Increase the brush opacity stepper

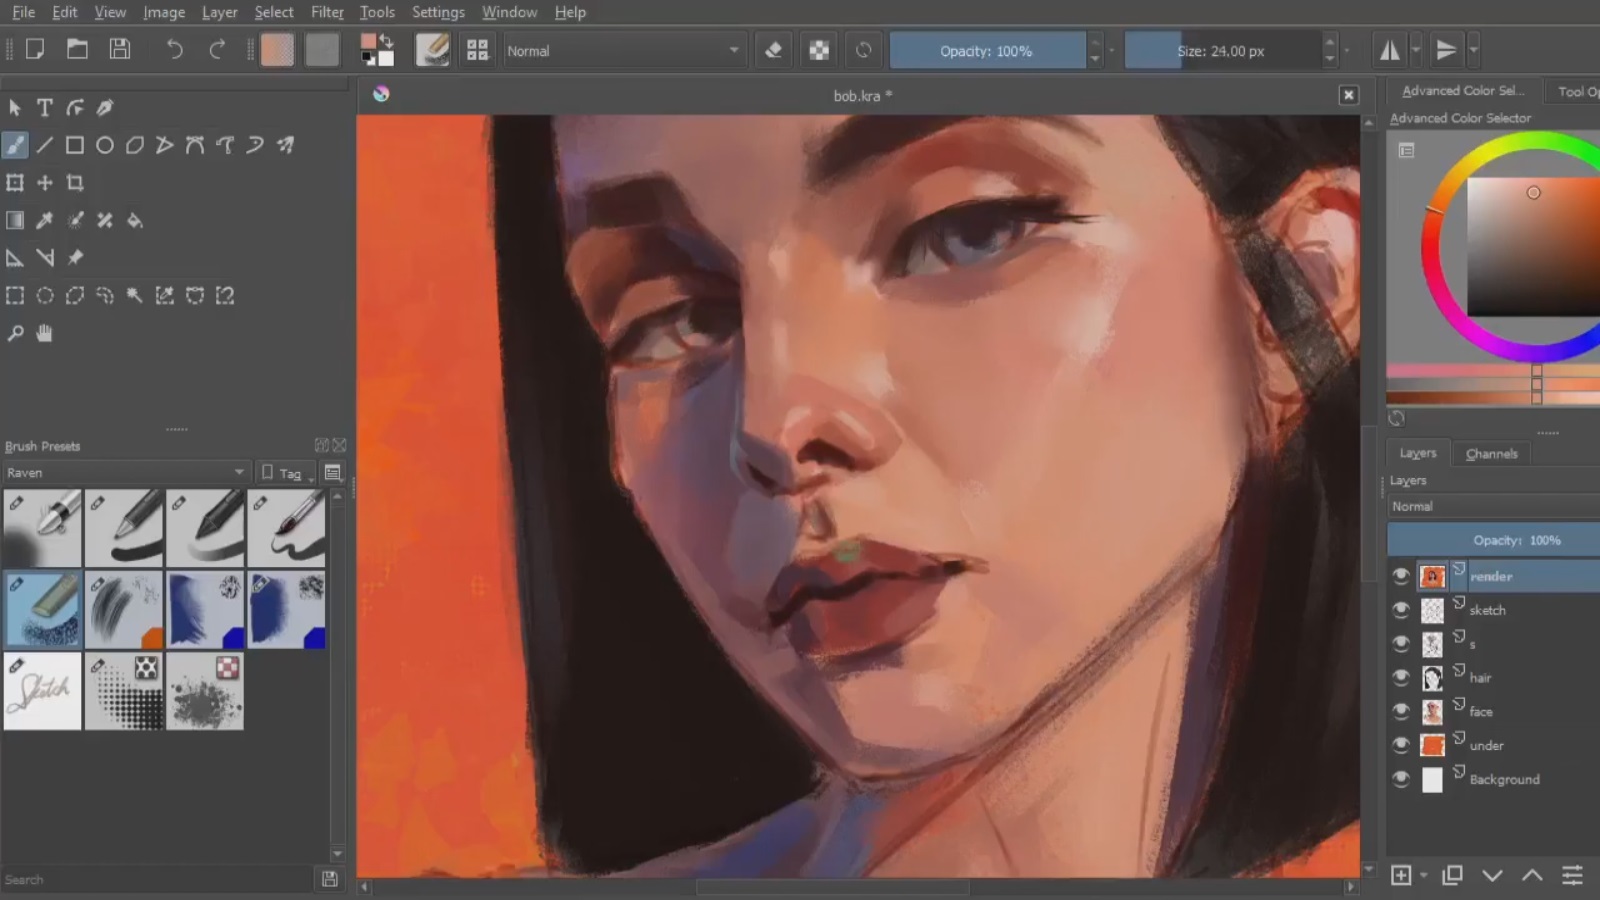(1095, 42)
